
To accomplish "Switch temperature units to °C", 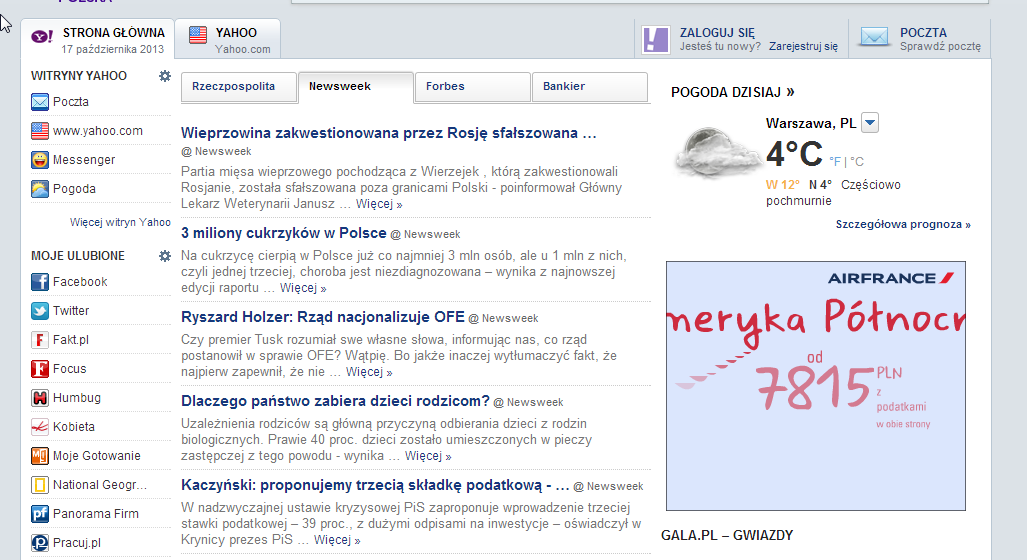I will (x=857, y=161).
